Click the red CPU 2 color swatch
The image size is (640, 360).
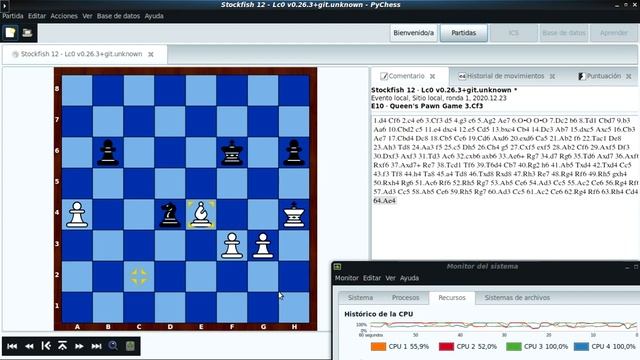446,347
